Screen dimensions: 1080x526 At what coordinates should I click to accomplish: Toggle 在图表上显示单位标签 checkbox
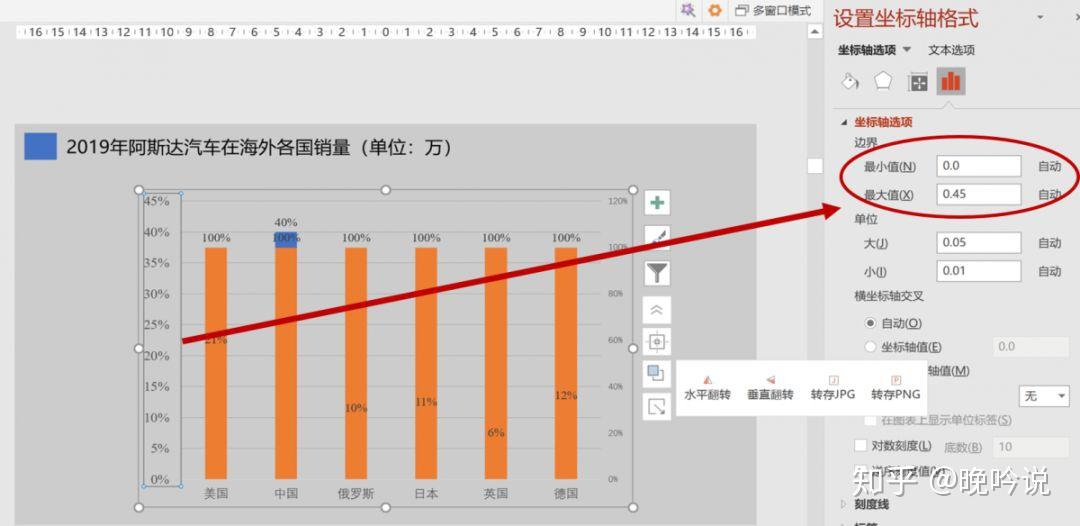(870, 420)
